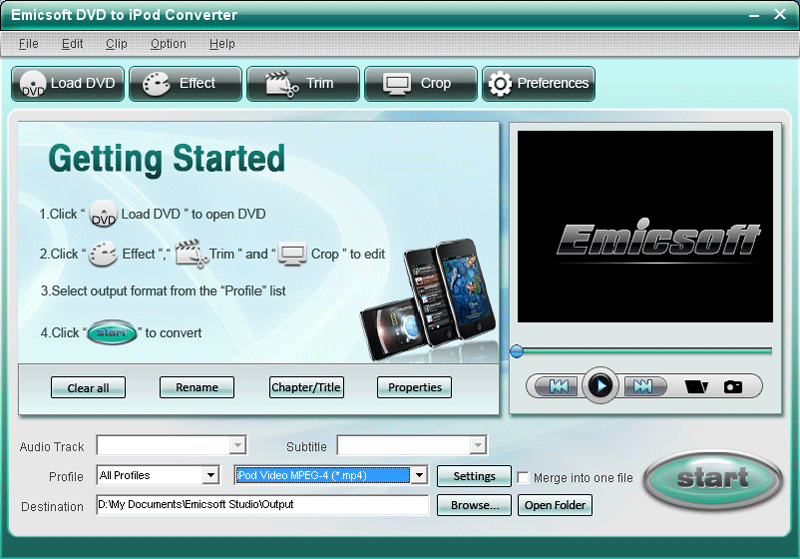The height and width of the screenshot is (559, 800).
Task: Click the Open Folder button
Action: pos(555,505)
